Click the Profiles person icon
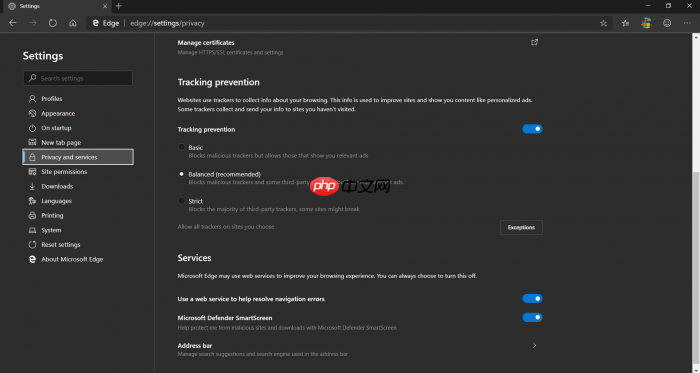 point(32,99)
